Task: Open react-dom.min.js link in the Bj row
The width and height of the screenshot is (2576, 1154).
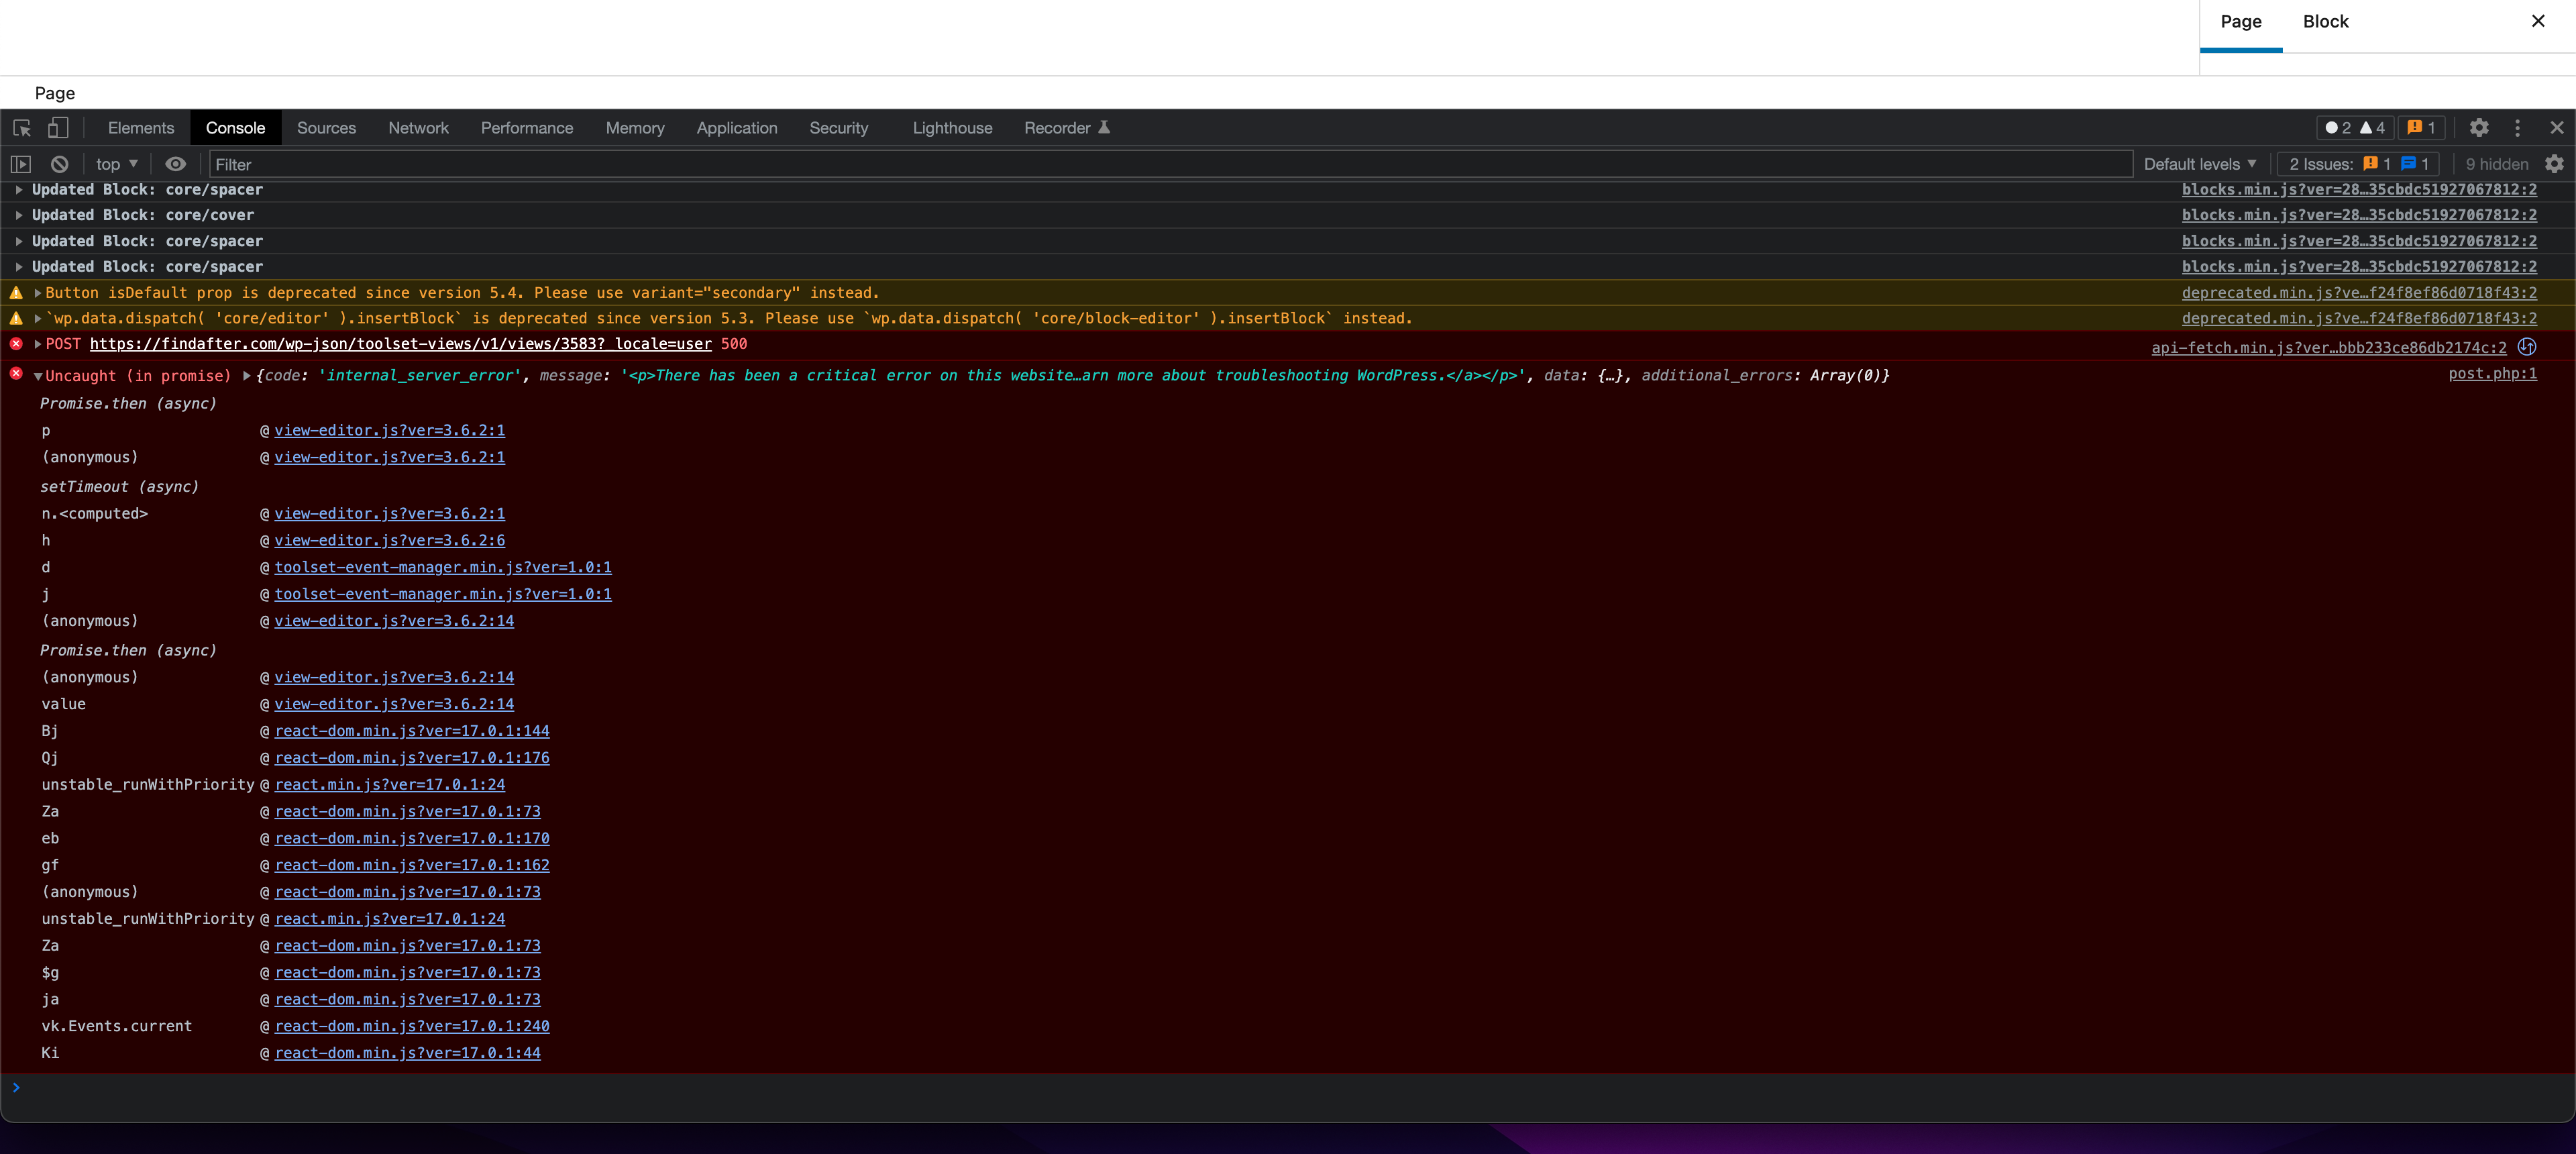Action: 412,731
